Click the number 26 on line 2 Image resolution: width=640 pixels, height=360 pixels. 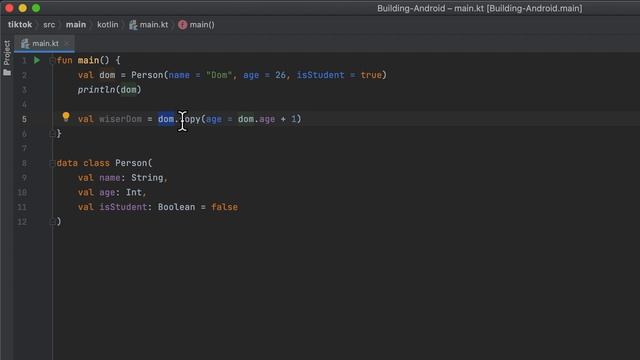tap(280, 75)
